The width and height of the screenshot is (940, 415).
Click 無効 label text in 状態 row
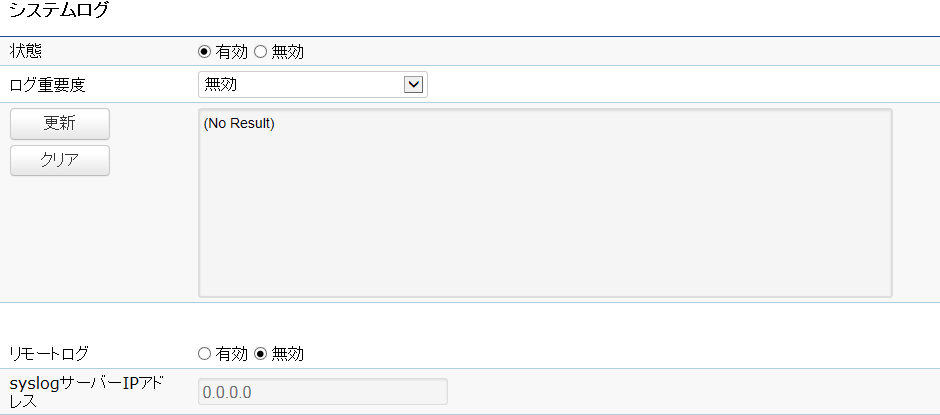288,52
